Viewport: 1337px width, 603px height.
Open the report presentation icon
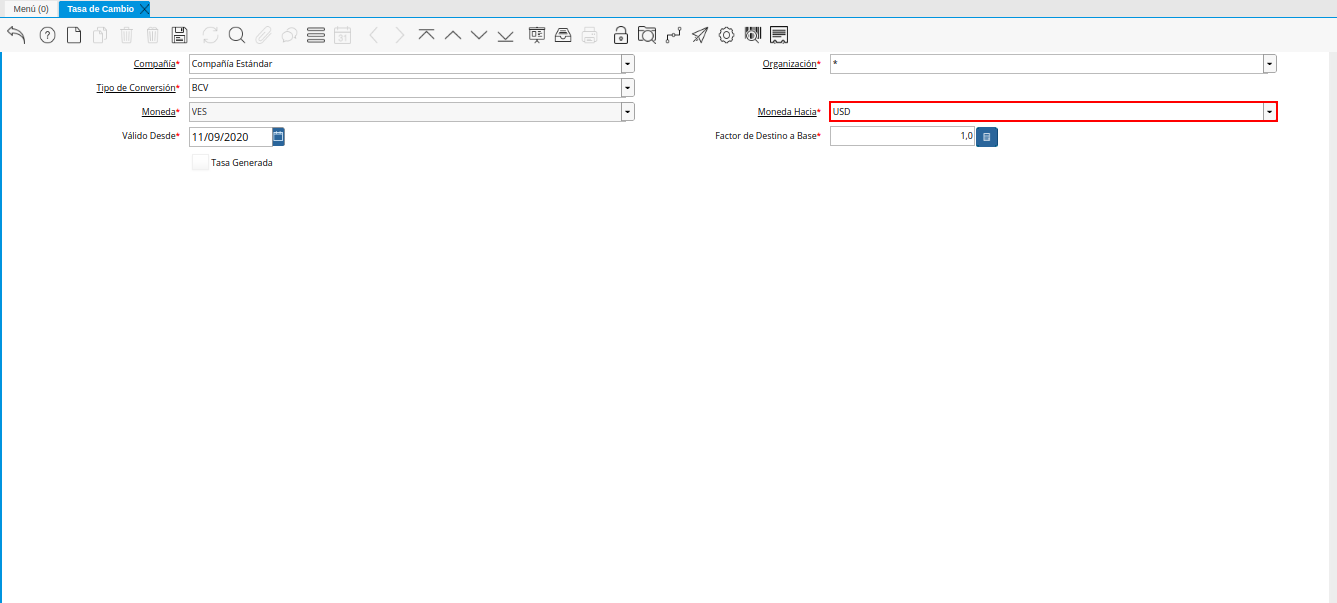tap(537, 35)
